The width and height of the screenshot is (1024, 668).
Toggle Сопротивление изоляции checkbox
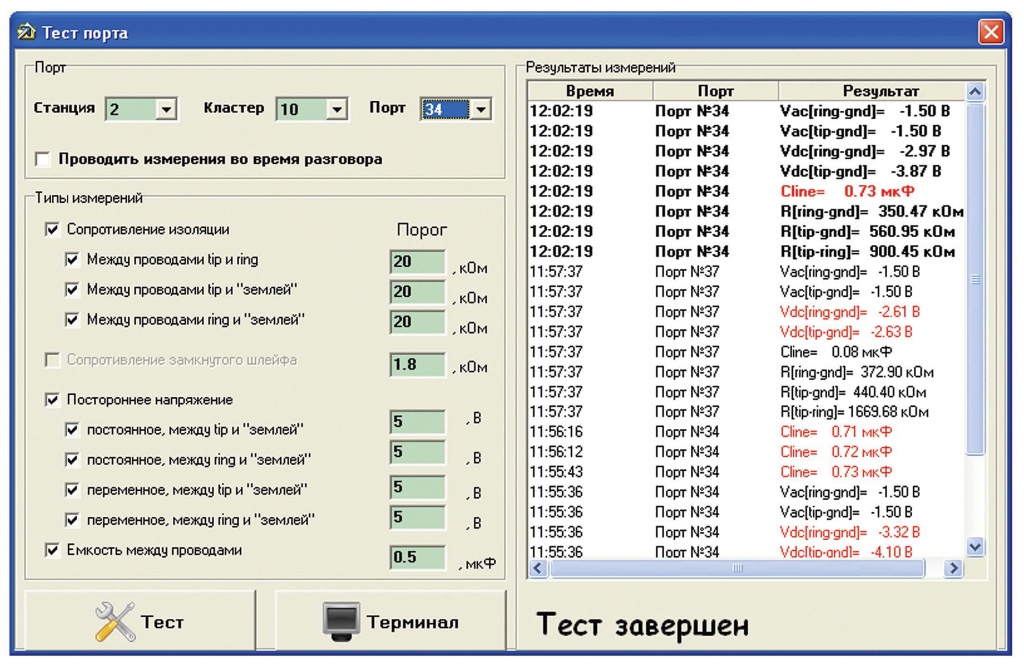[52, 229]
